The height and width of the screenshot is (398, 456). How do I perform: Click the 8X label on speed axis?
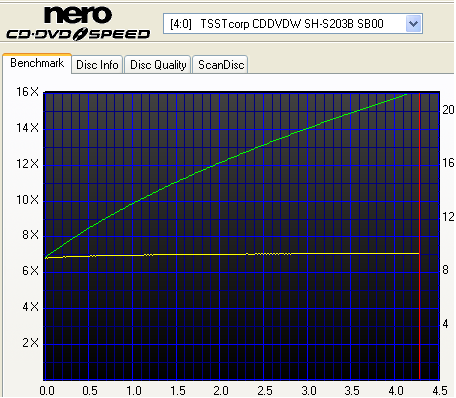[31, 235]
